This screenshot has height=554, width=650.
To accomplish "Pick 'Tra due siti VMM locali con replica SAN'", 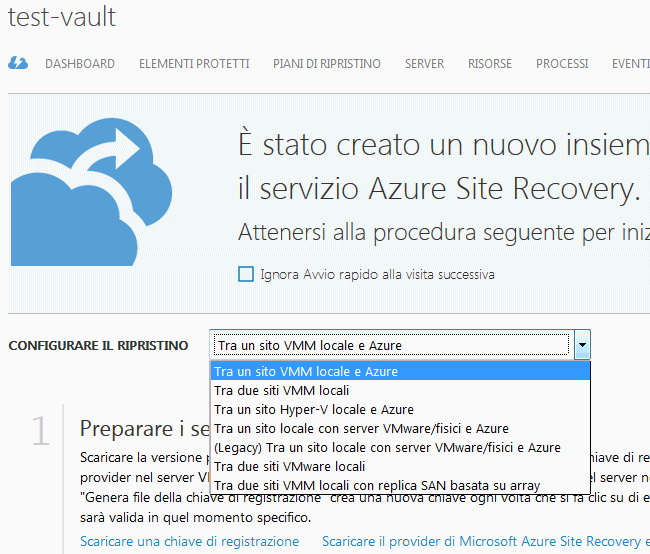I will coord(400,485).
